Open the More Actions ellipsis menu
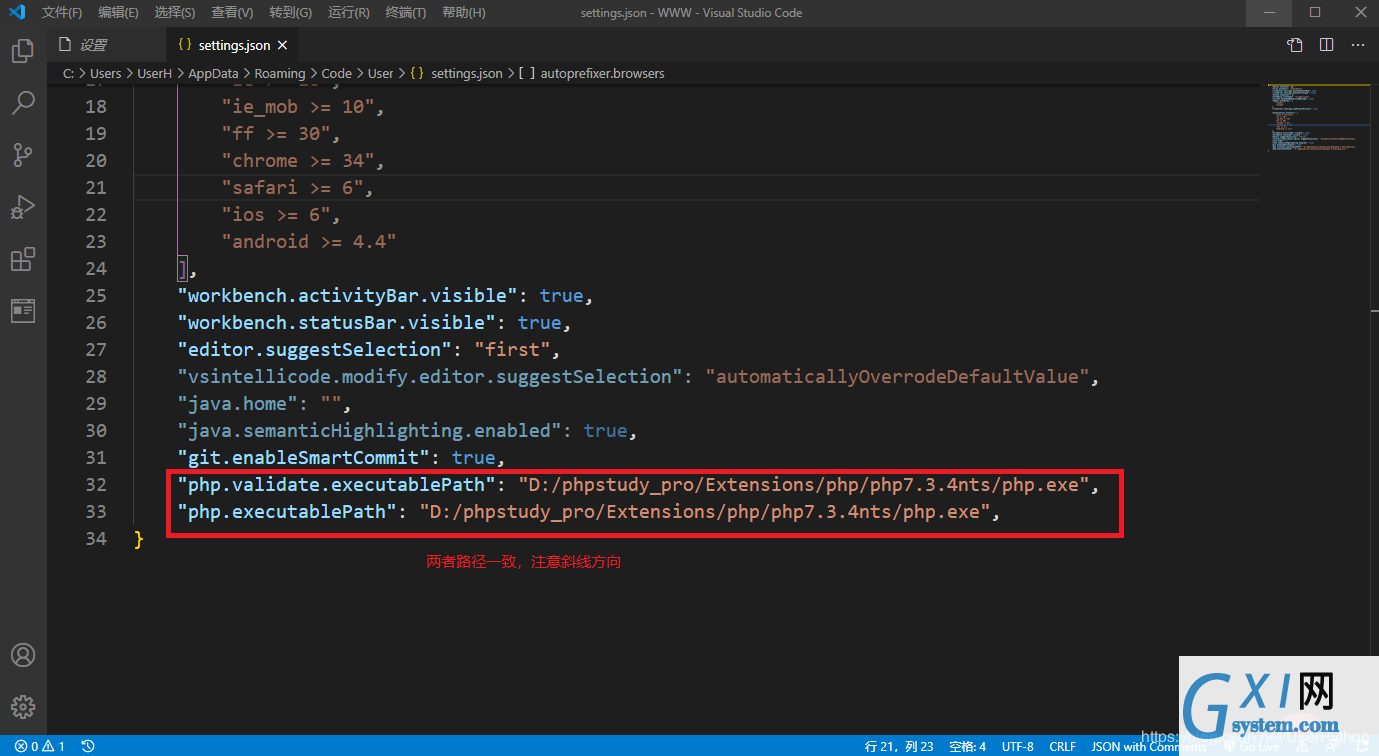Image resolution: width=1379 pixels, height=756 pixels. point(1358,45)
